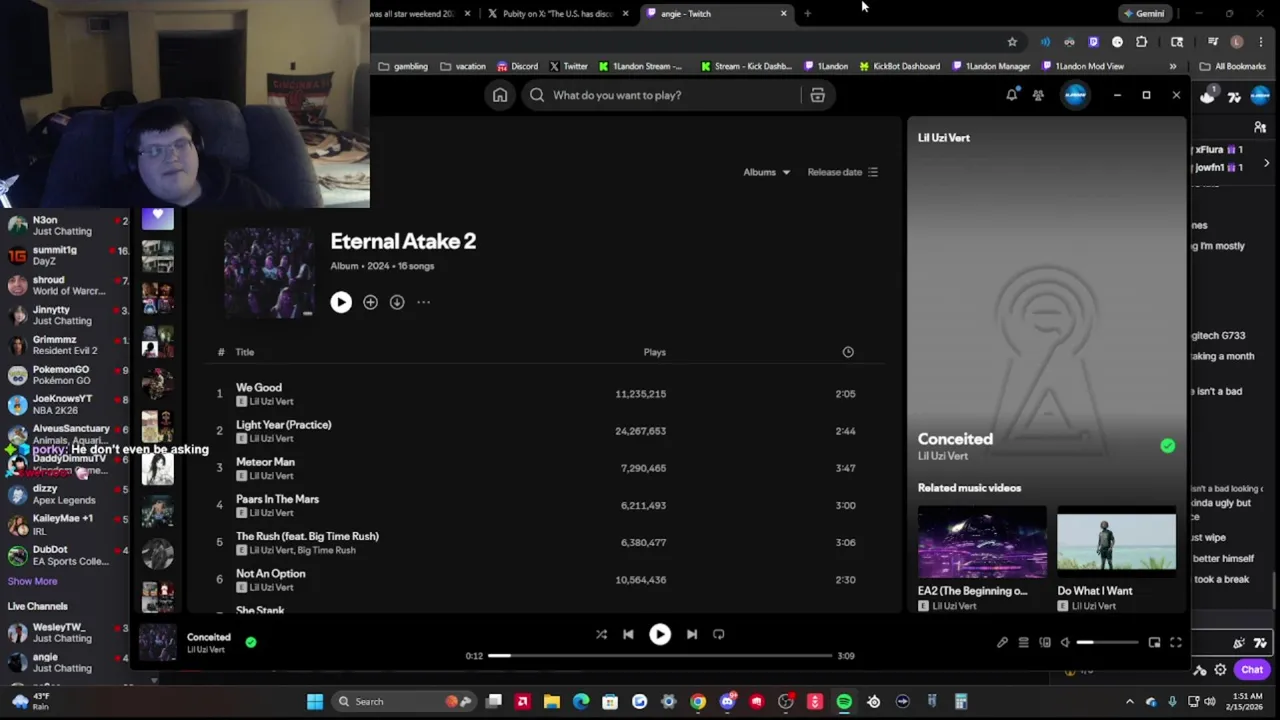
Task: Open Connect to a device
Action: coord(1045,642)
